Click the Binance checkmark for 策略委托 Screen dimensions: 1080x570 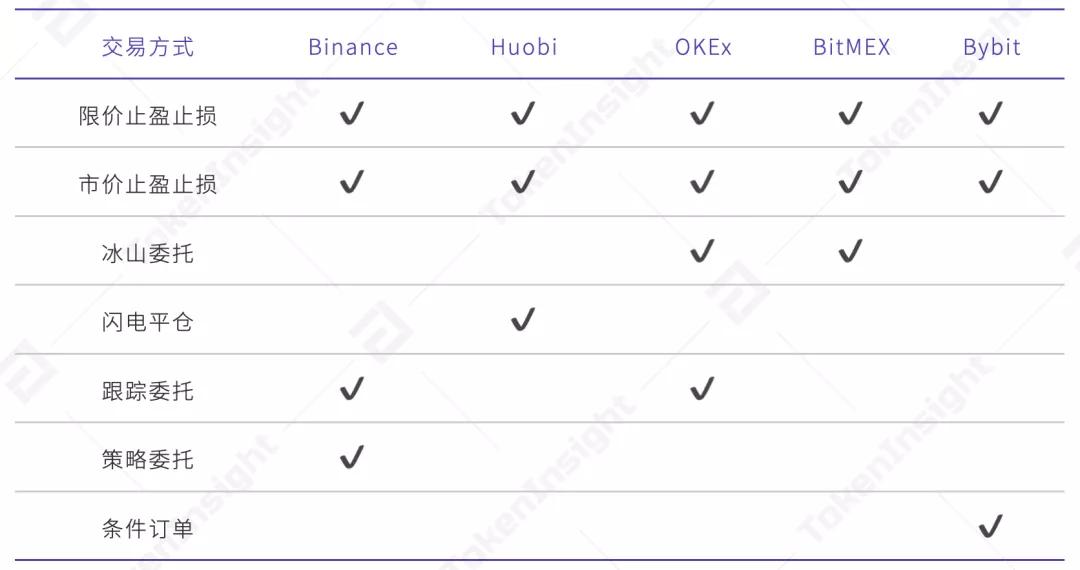point(351,459)
